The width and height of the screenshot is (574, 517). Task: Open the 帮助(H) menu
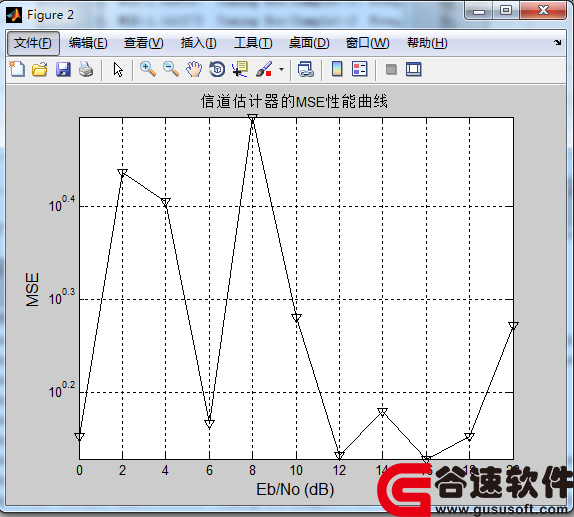point(427,43)
